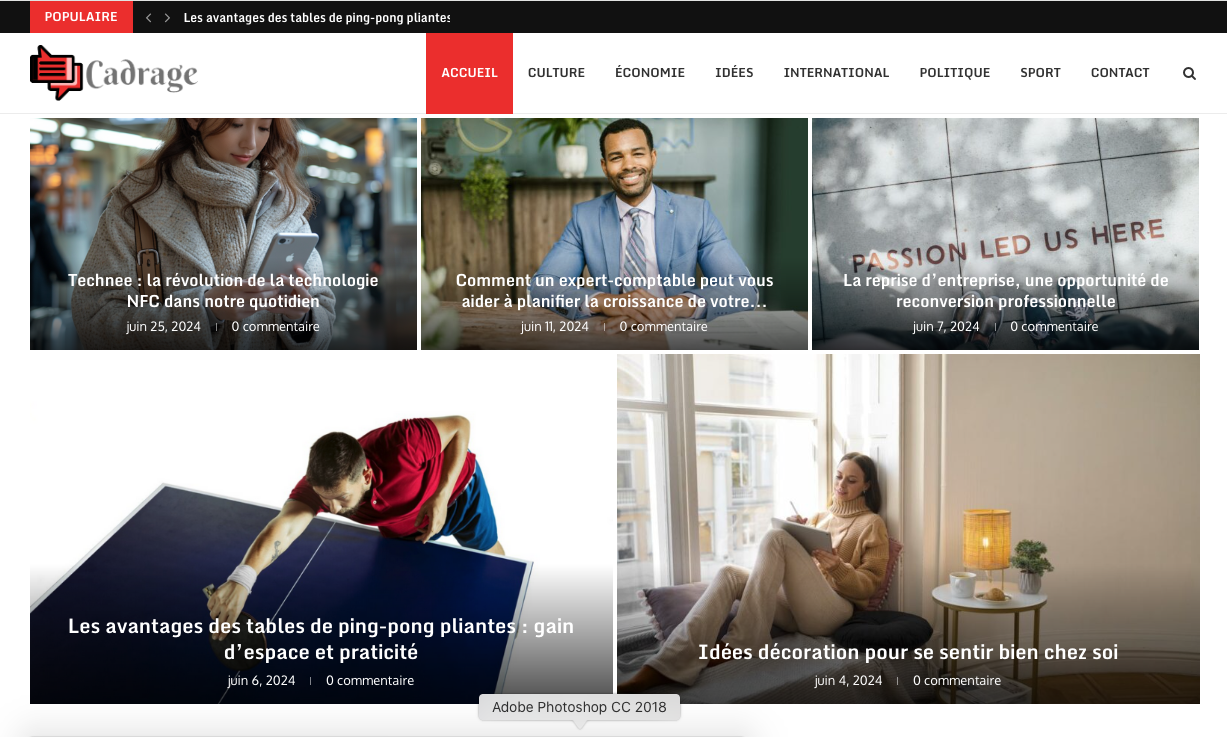
Task: Select the International menu item
Action: point(836,73)
